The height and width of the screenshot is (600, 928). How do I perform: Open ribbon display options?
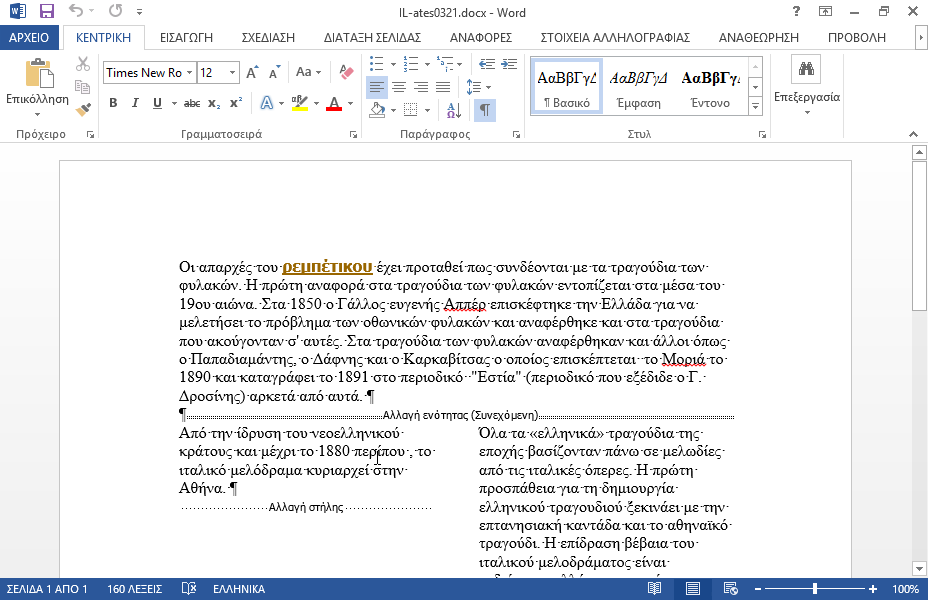click(x=825, y=11)
